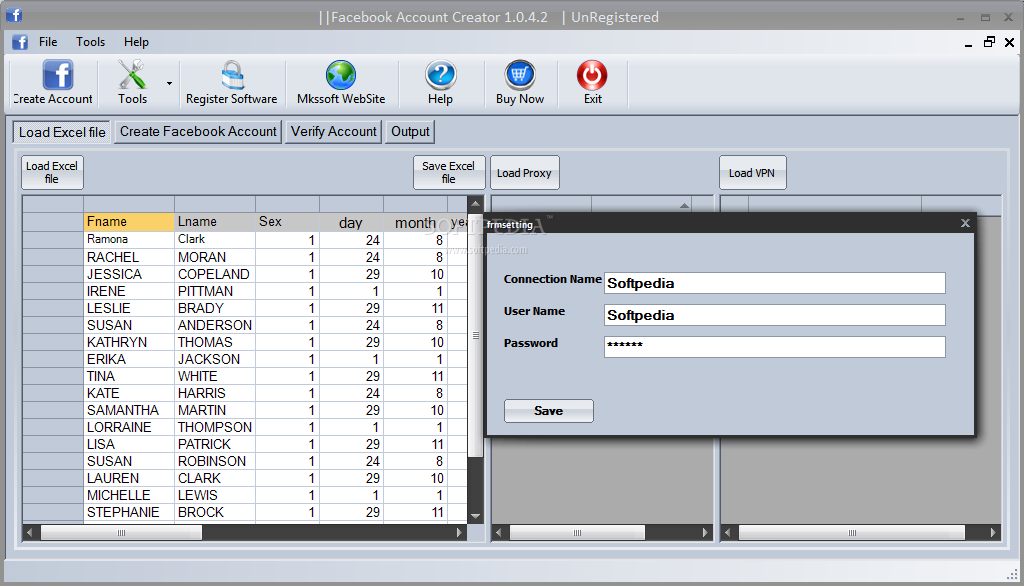Select the PITTMAN cell
Screen dimensions: 1024x586
tap(215, 291)
